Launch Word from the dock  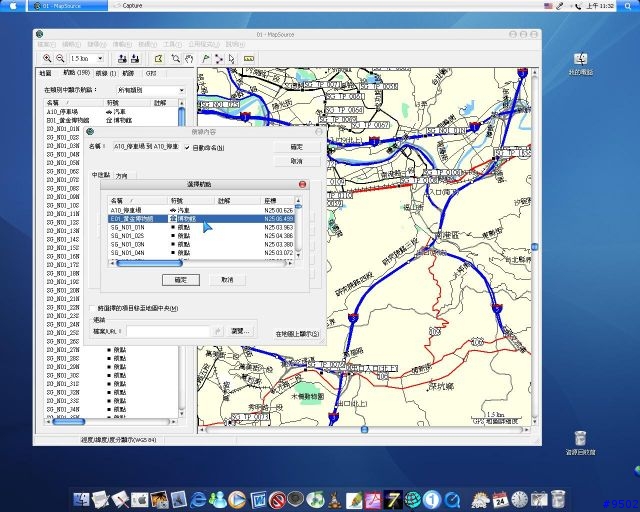pyautogui.click(x=258, y=499)
